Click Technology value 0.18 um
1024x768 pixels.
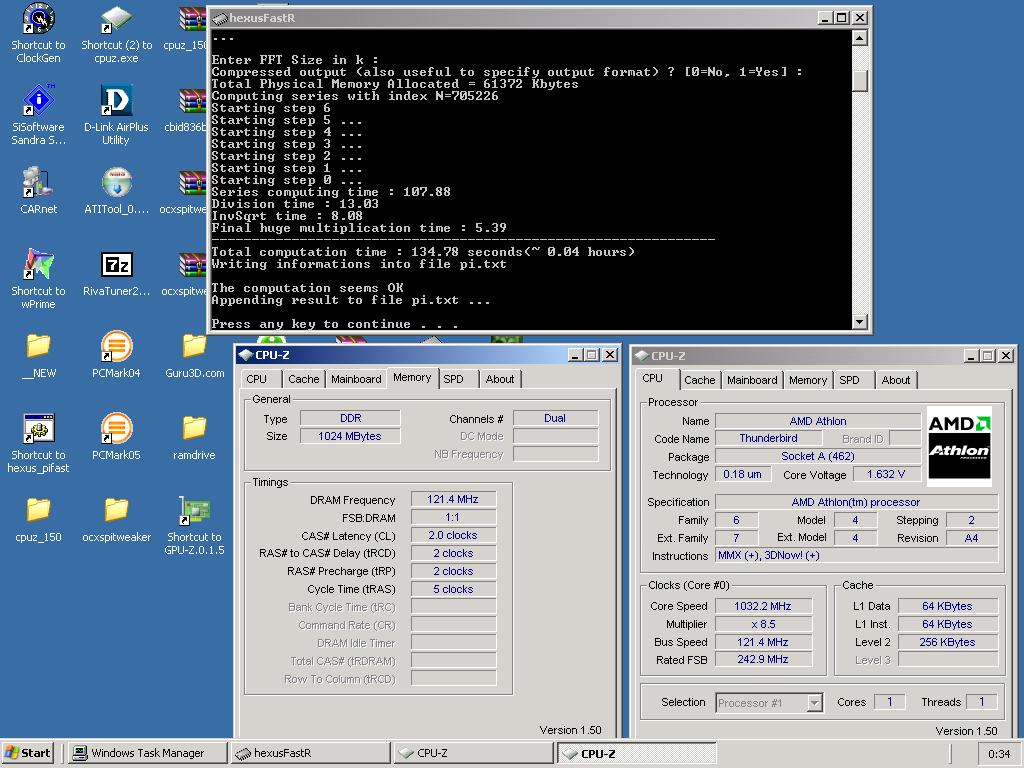pyautogui.click(x=743, y=475)
